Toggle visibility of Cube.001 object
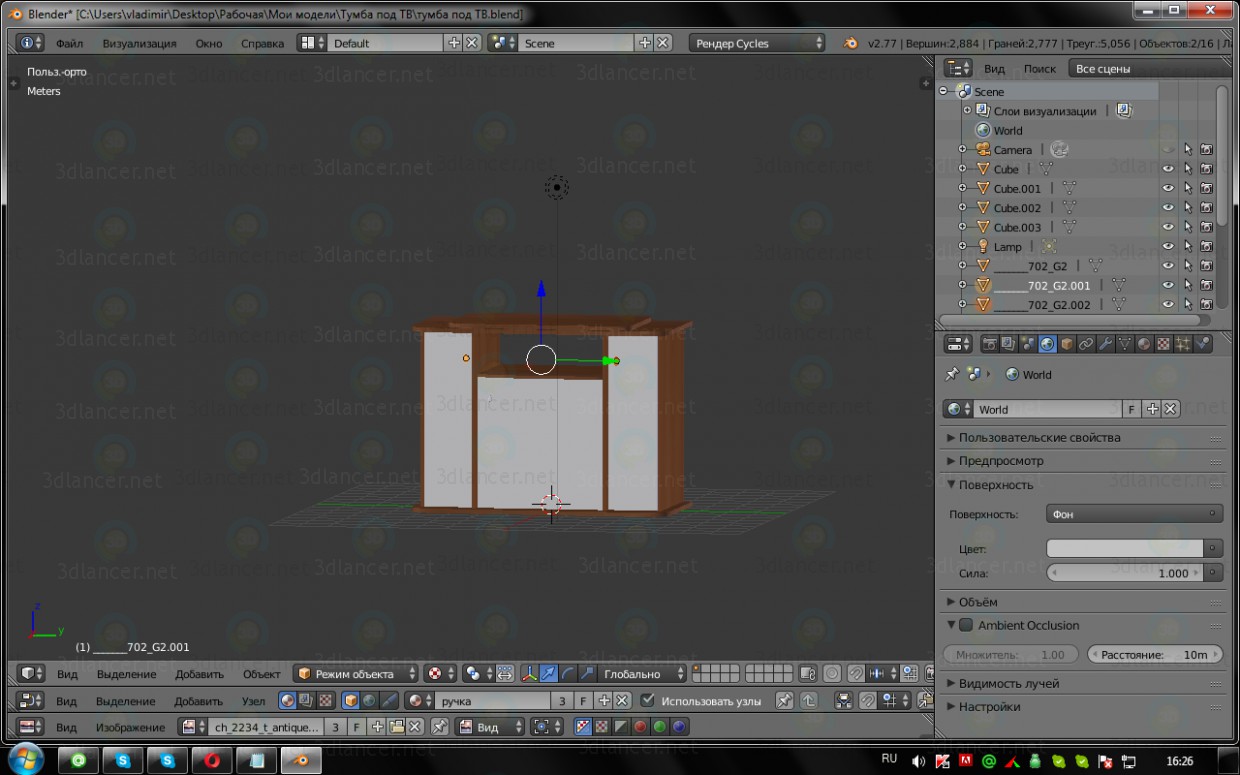The image size is (1240, 775). click(x=1167, y=188)
